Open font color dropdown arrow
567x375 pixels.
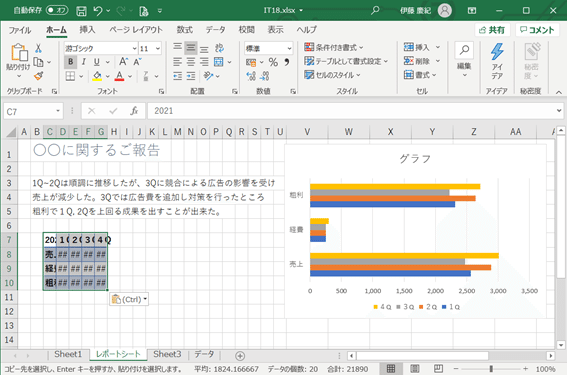[x=130, y=76]
